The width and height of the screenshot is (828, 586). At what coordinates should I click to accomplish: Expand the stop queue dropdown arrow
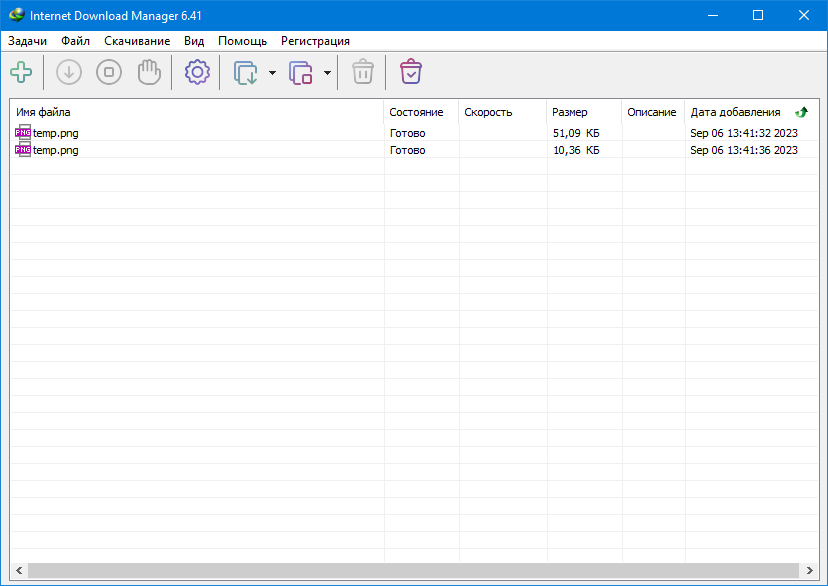327,73
